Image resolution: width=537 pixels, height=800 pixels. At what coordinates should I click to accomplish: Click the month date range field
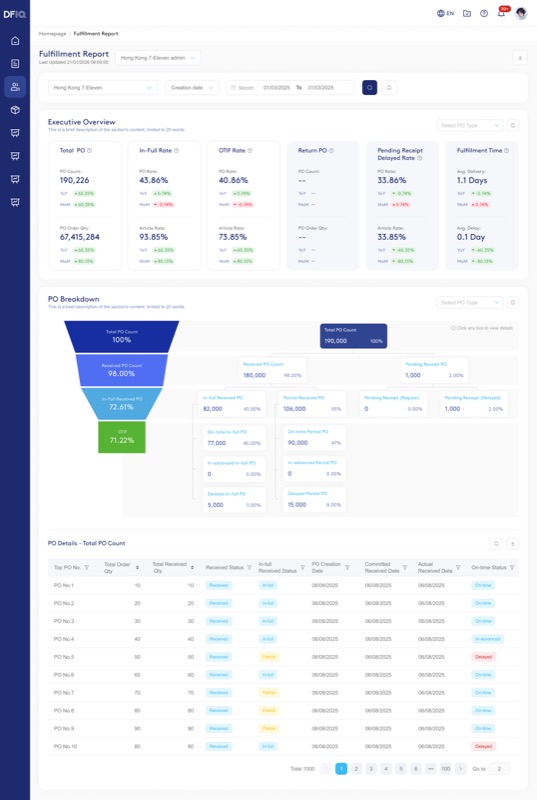point(290,87)
